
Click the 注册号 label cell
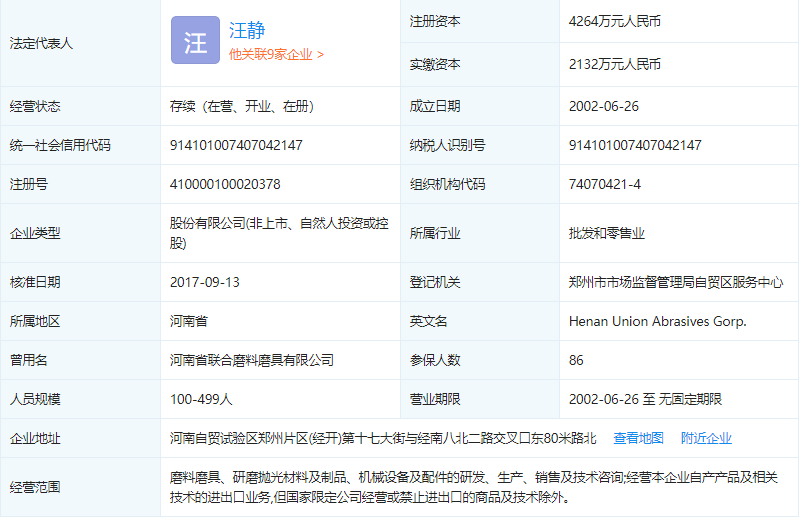[x=80, y=184]
